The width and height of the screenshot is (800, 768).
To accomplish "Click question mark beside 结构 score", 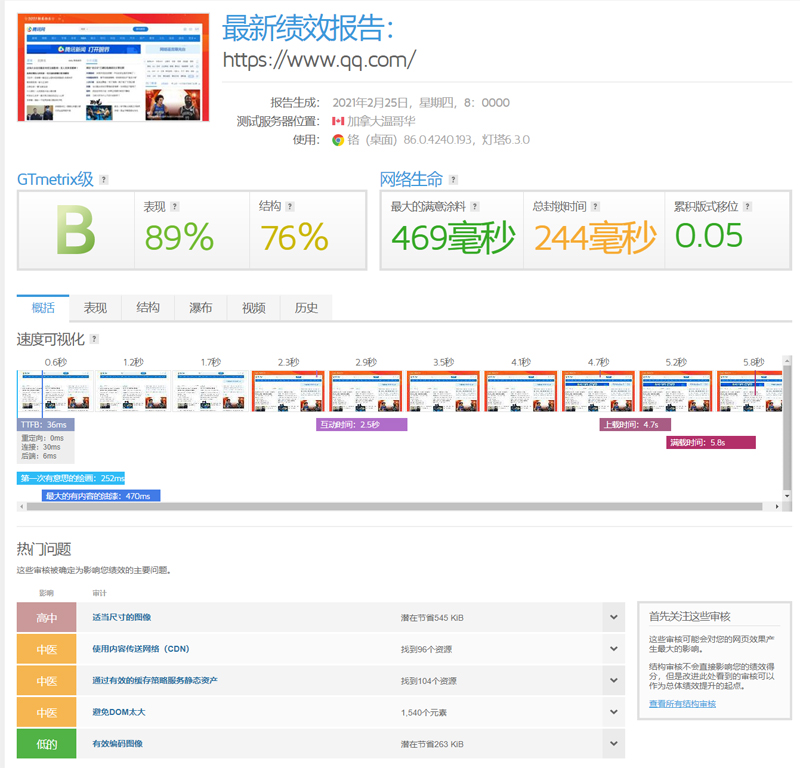I will point(290,207).
